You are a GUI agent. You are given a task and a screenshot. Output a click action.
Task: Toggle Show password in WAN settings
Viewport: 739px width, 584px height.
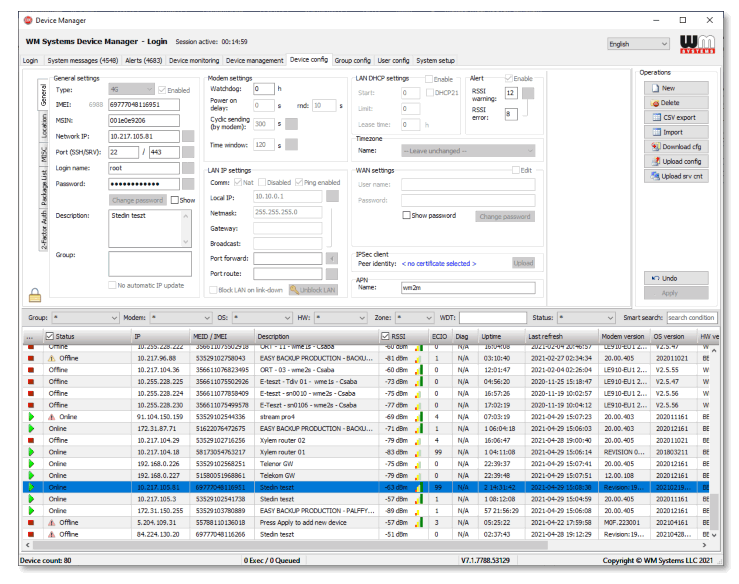click(406, 215)
